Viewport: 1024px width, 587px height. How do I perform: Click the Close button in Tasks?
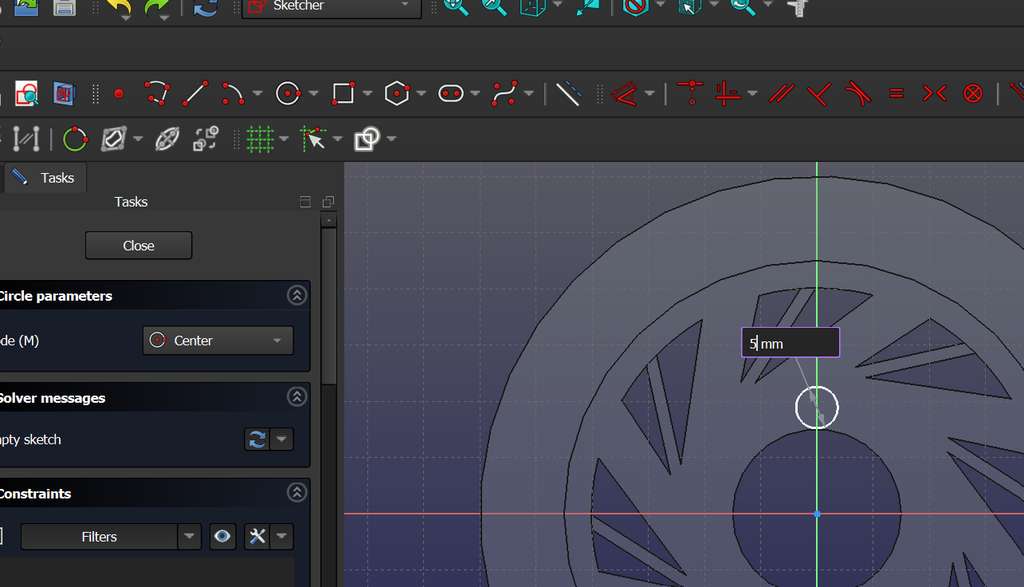[x=138, y=246]
